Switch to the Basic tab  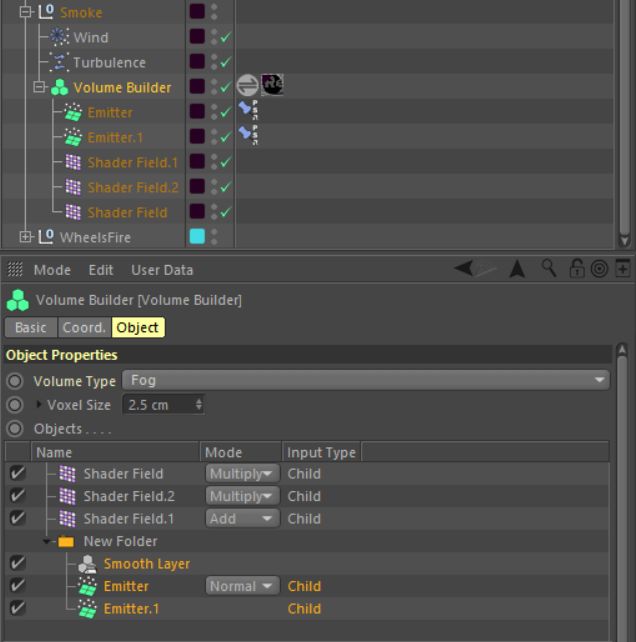[x=31, y=328]
